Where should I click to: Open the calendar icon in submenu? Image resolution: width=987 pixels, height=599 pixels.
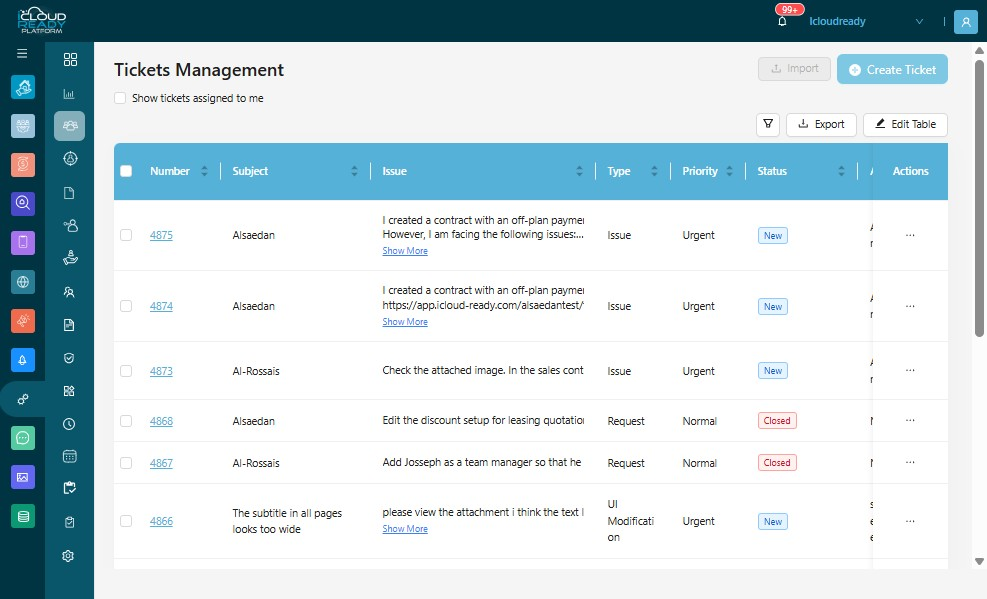(69, 456)
